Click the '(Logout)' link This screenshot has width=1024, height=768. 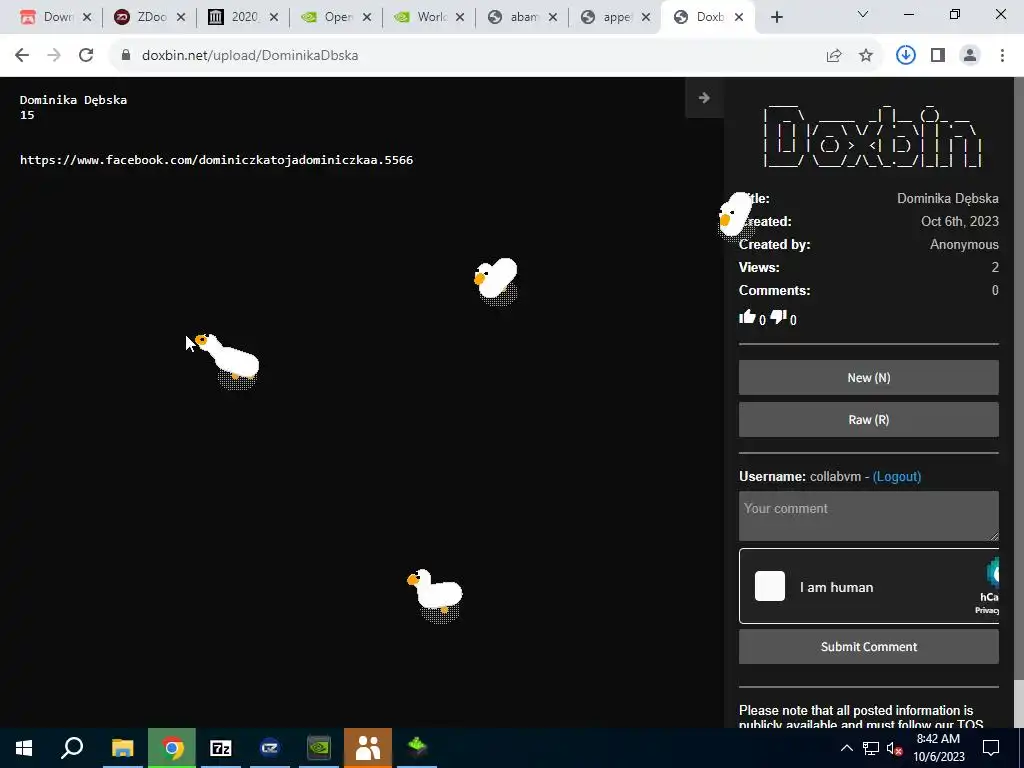coord(897,477)
